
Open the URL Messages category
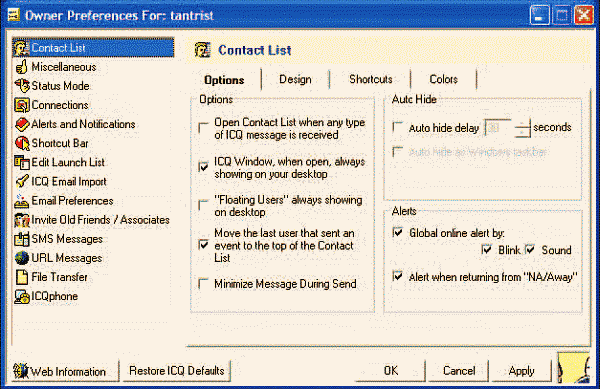[67, 258]
